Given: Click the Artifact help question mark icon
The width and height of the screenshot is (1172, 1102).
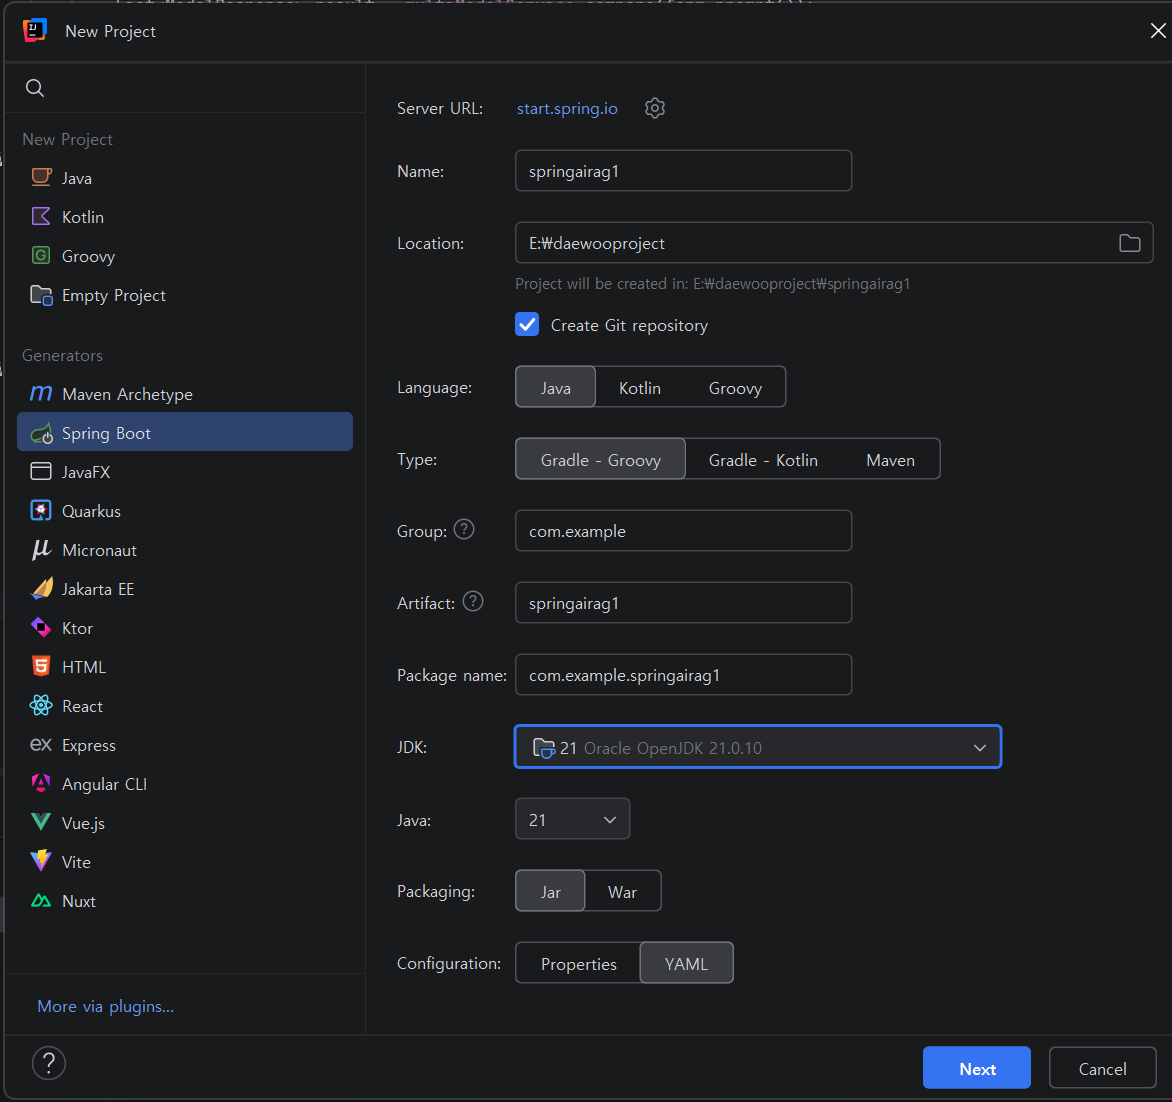Looking at the screenshot, I should [x=473, y=601].
